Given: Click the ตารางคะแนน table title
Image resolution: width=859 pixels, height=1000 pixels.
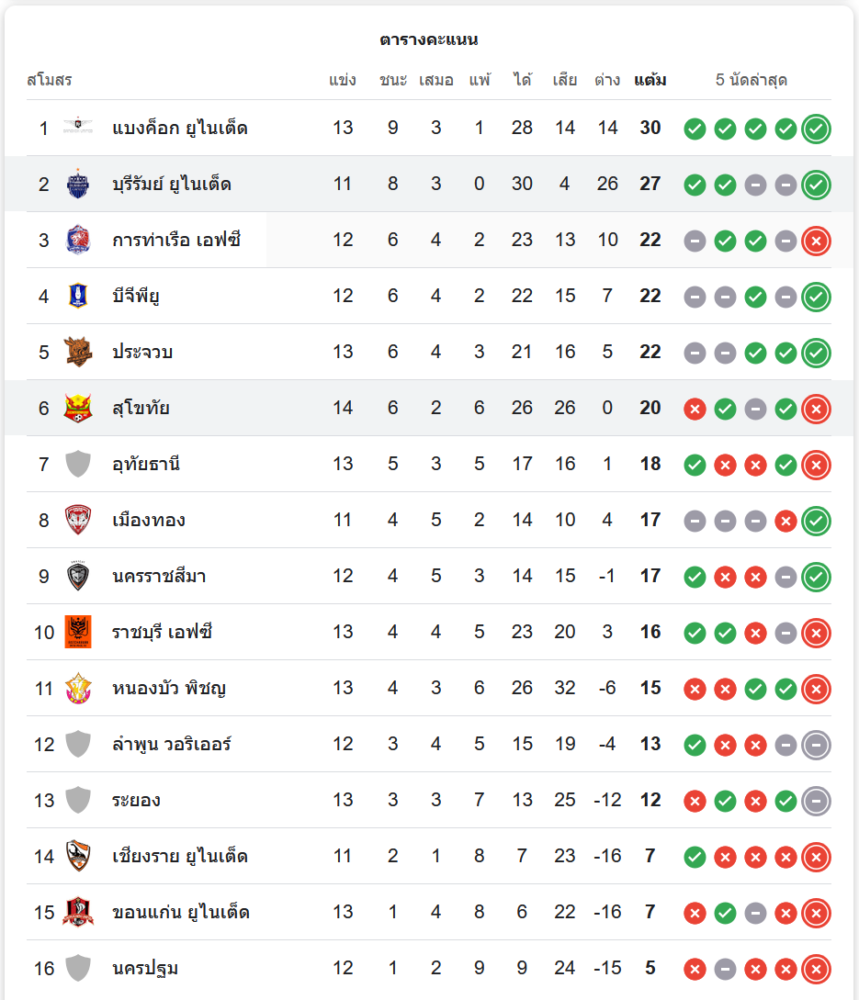Looking at the screenshot, I should tap(429, 40).
